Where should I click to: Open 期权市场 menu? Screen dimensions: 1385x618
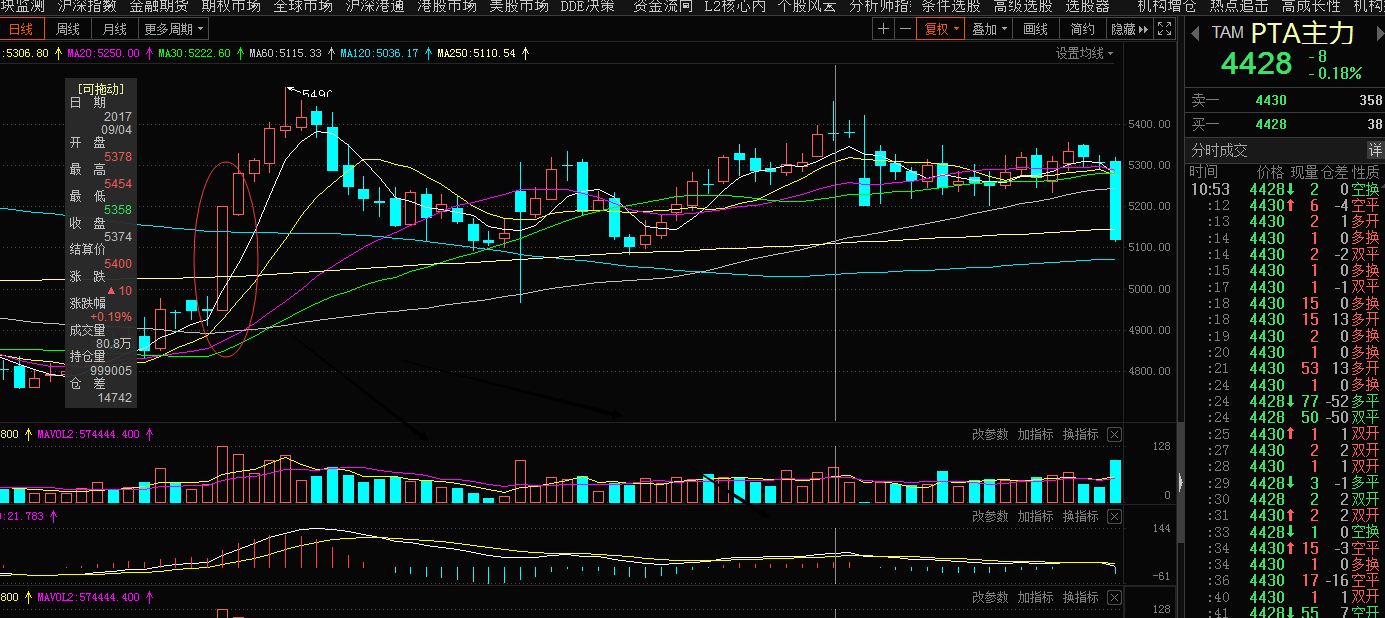coord(231,7)
